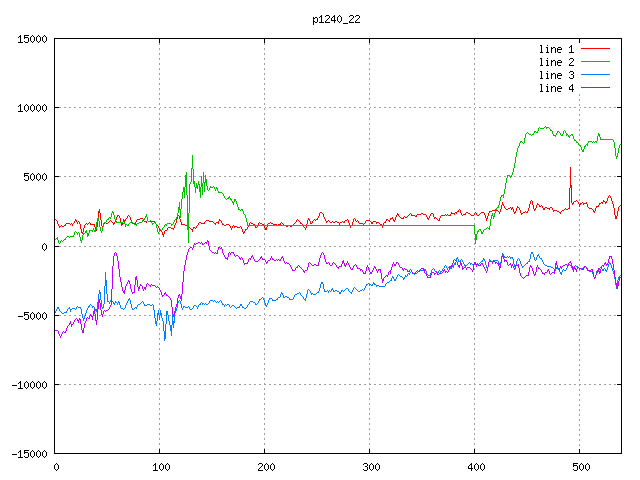Click the green line sample beside line 2
Viewport: 640px width, 480px height.
[595, 62]
